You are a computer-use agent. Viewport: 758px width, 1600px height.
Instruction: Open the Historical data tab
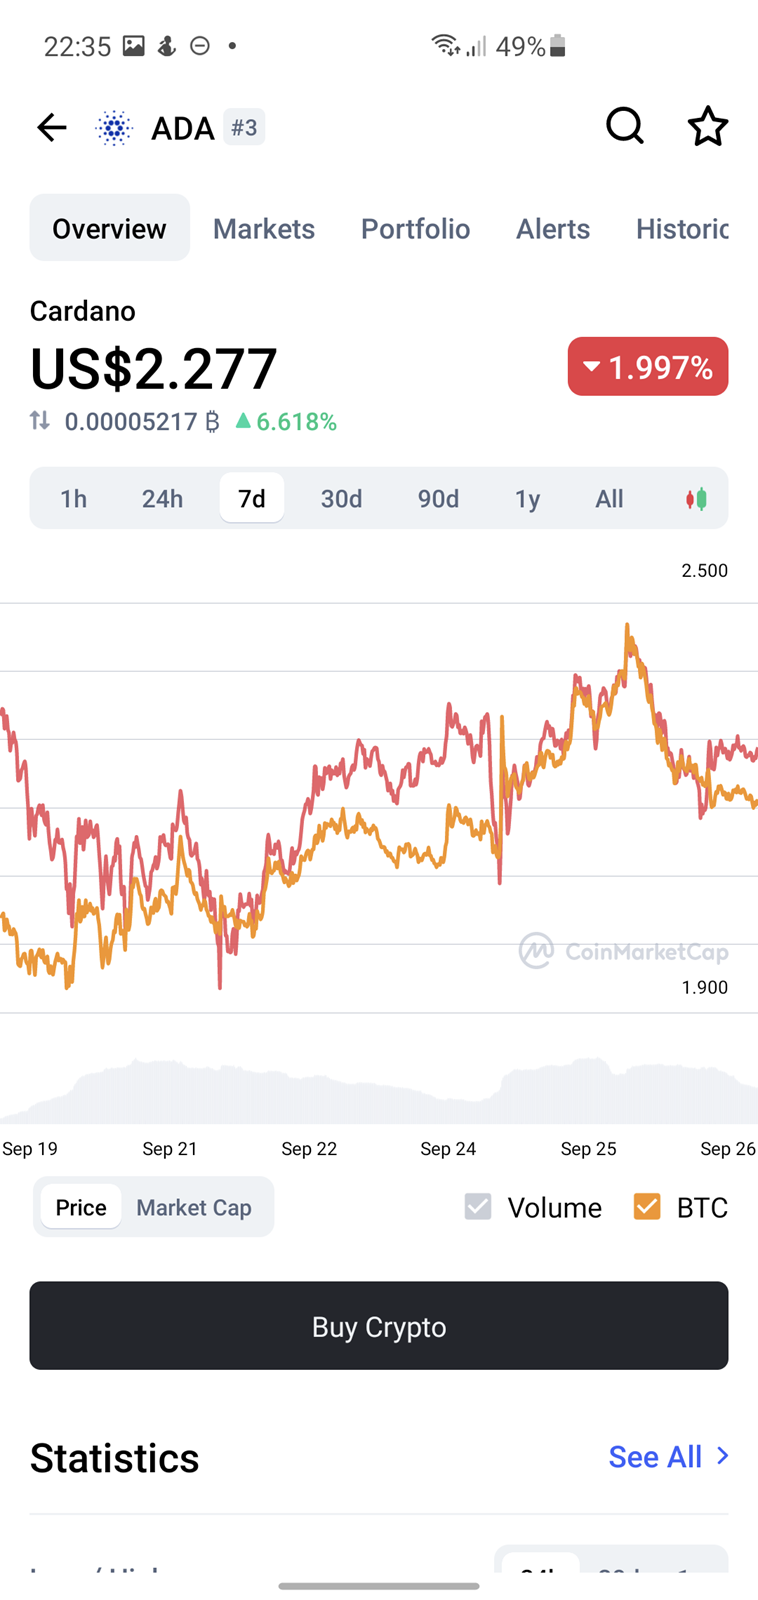click(682, 228)
